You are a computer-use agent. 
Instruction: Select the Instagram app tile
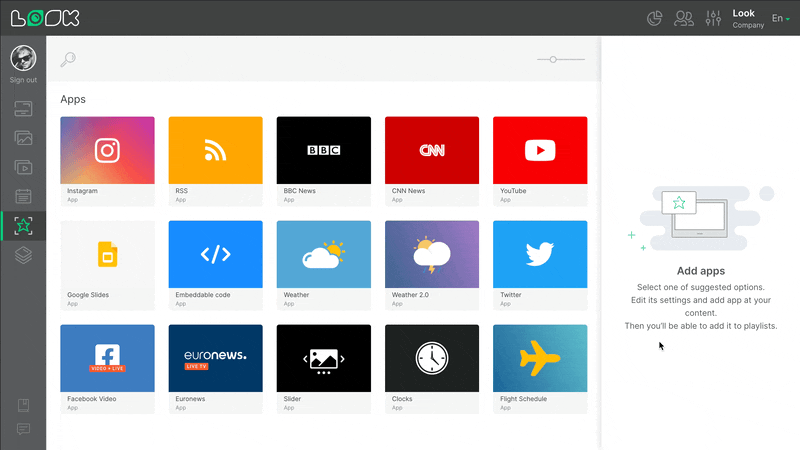click(107, 150)
